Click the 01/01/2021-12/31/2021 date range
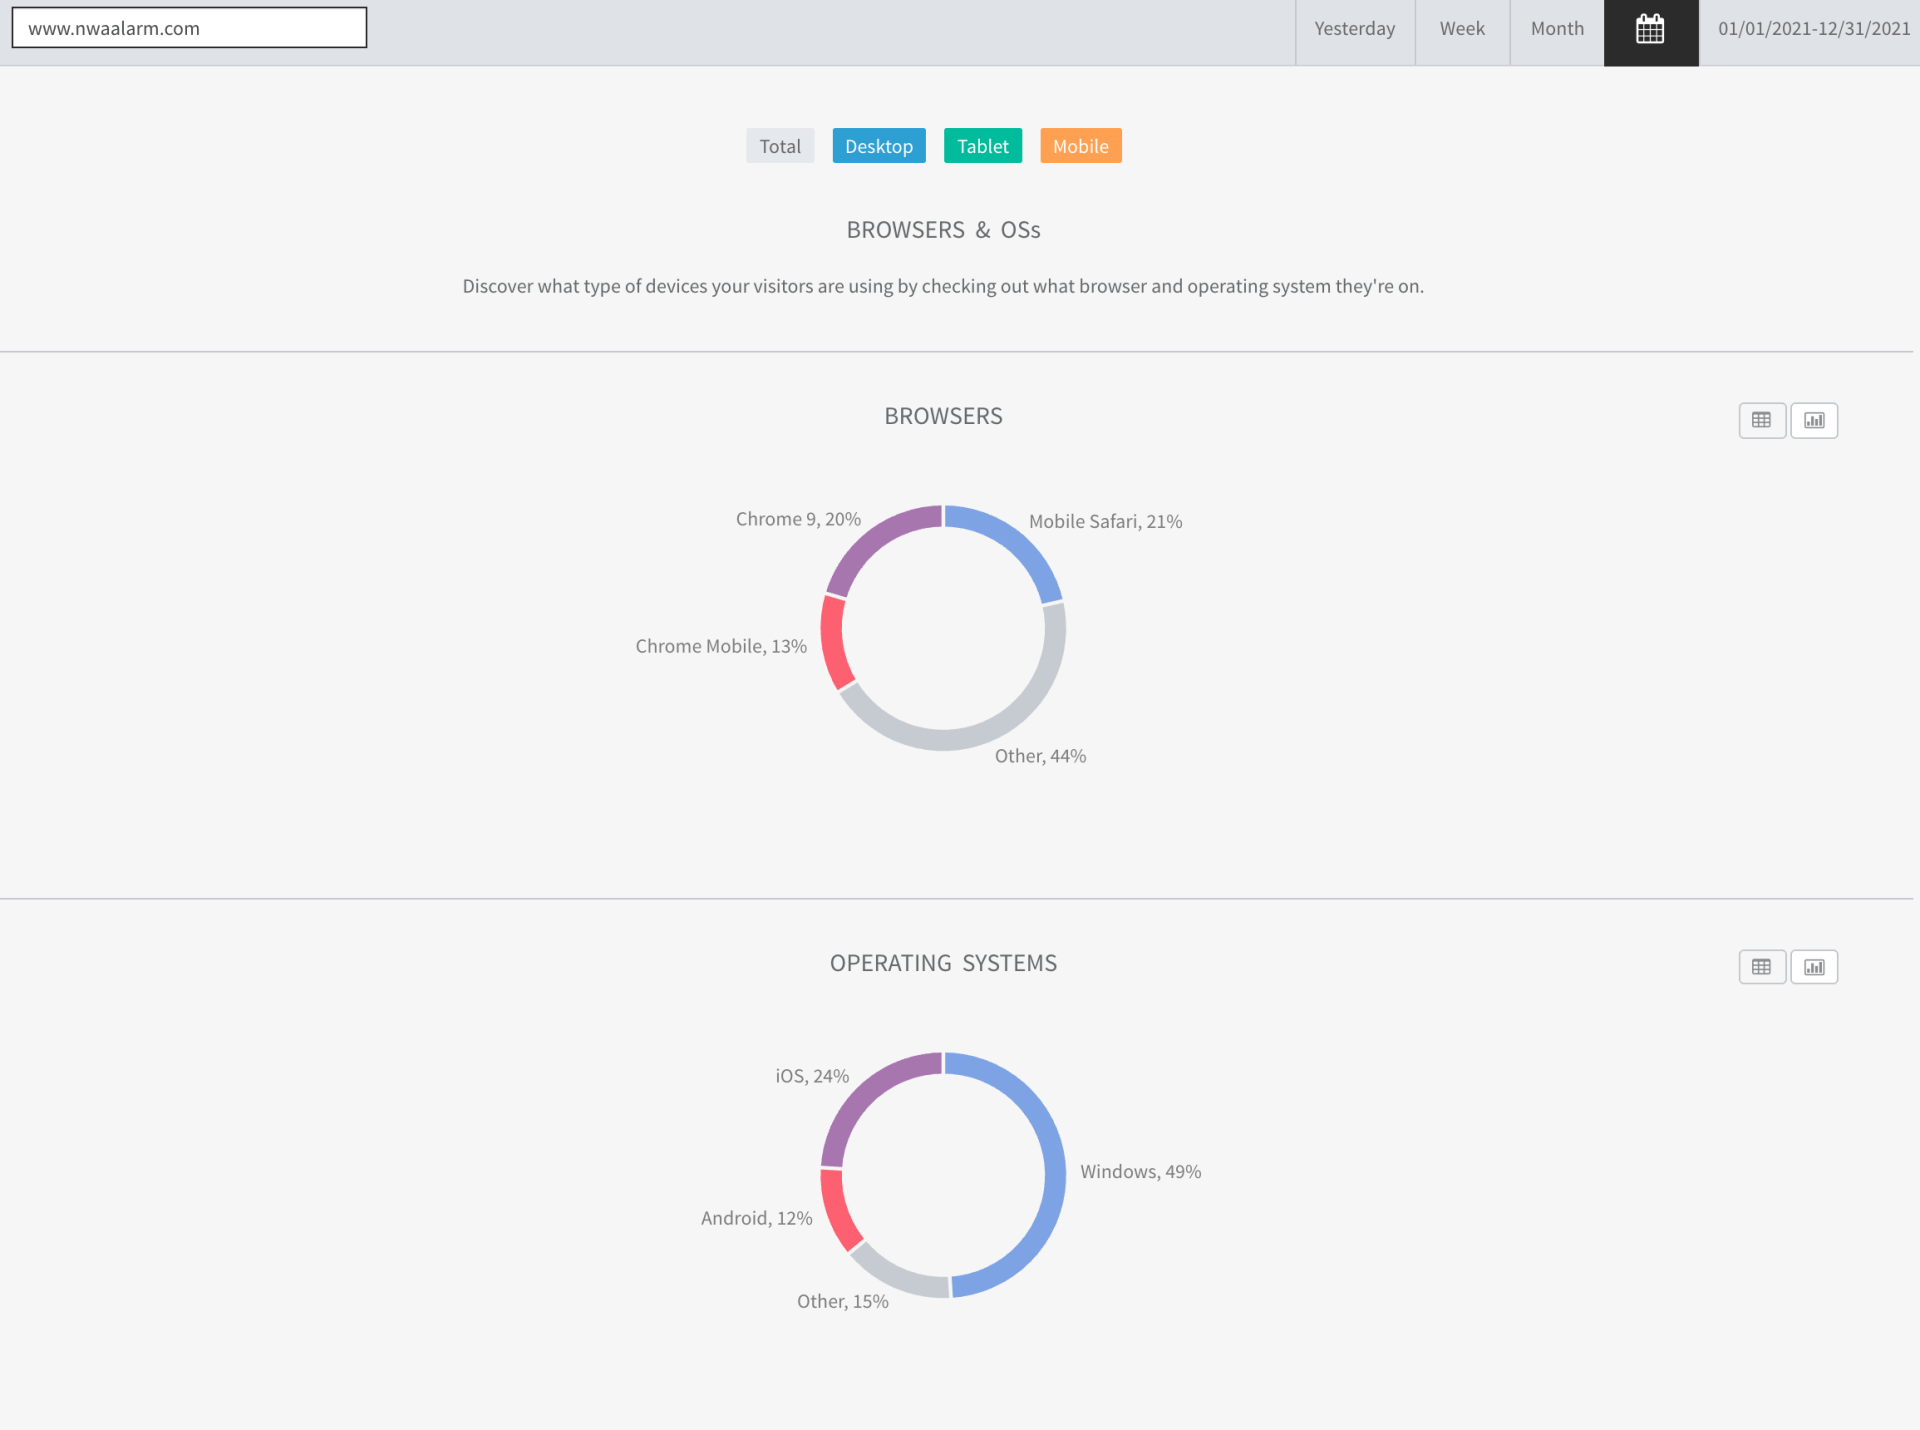This screenshot has width=1920, height=1430. 1813,30
